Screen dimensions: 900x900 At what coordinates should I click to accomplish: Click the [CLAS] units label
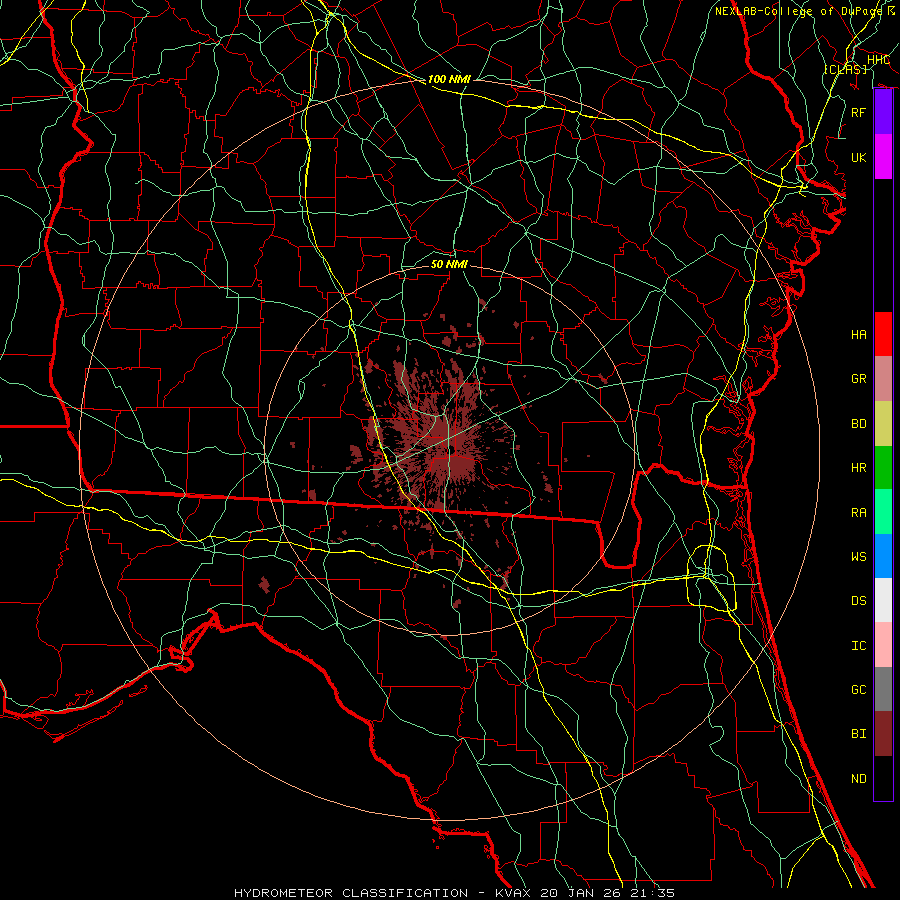[x=845, y=69]
